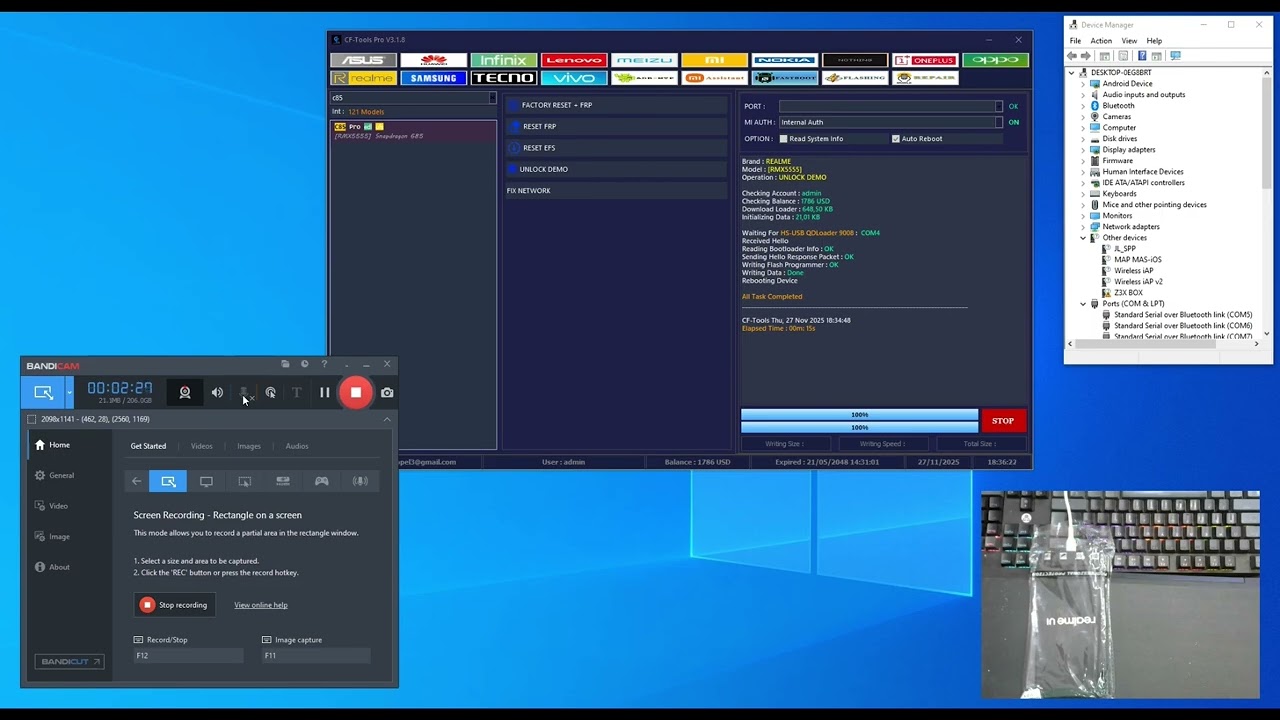Collapse the Other devices node

[1083, 238]
